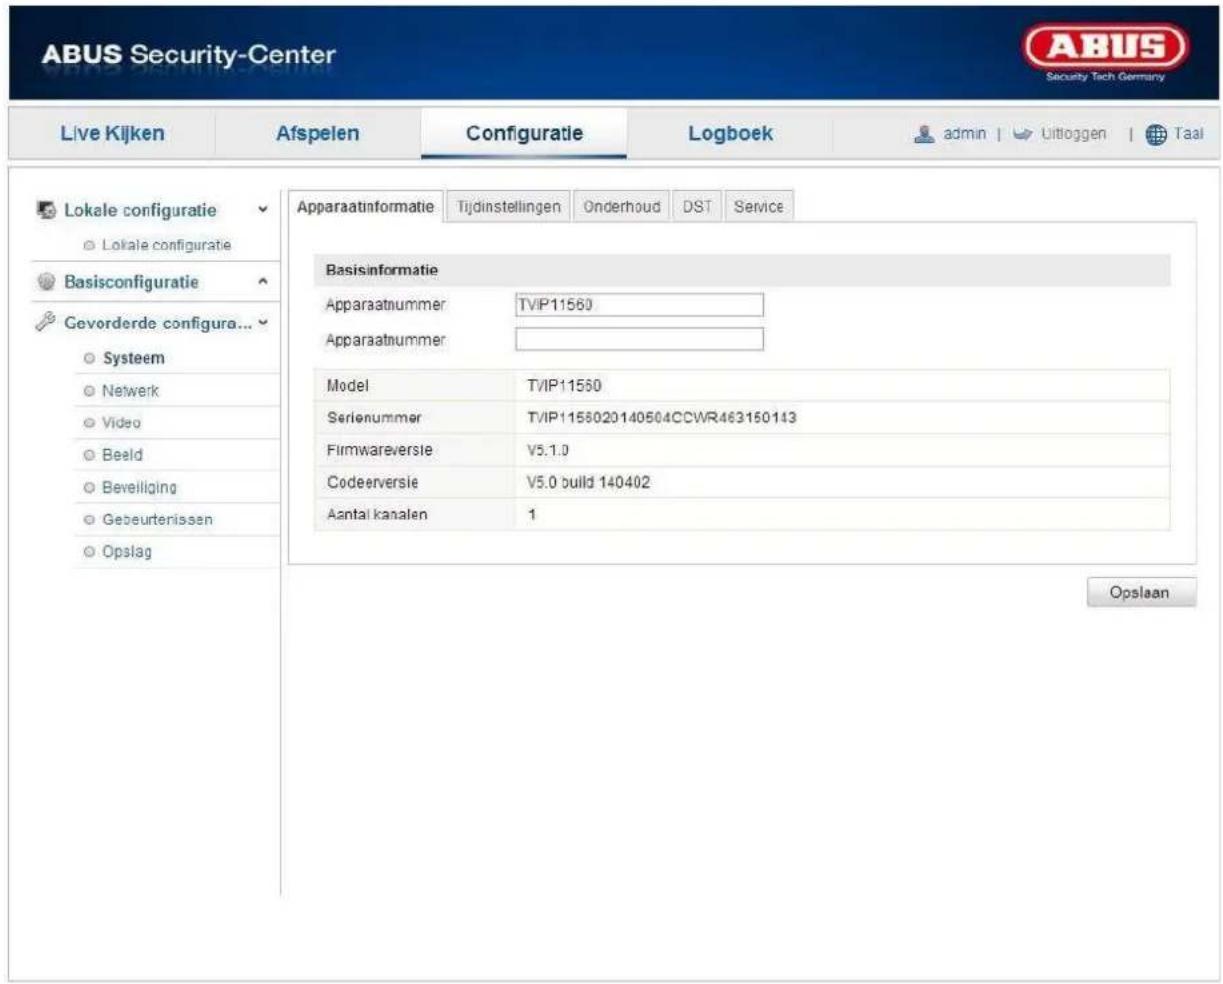Image resolution: width=1223 pixels, height=984 pixels.
Task: Click the admin user name
Action: point(965,134)
